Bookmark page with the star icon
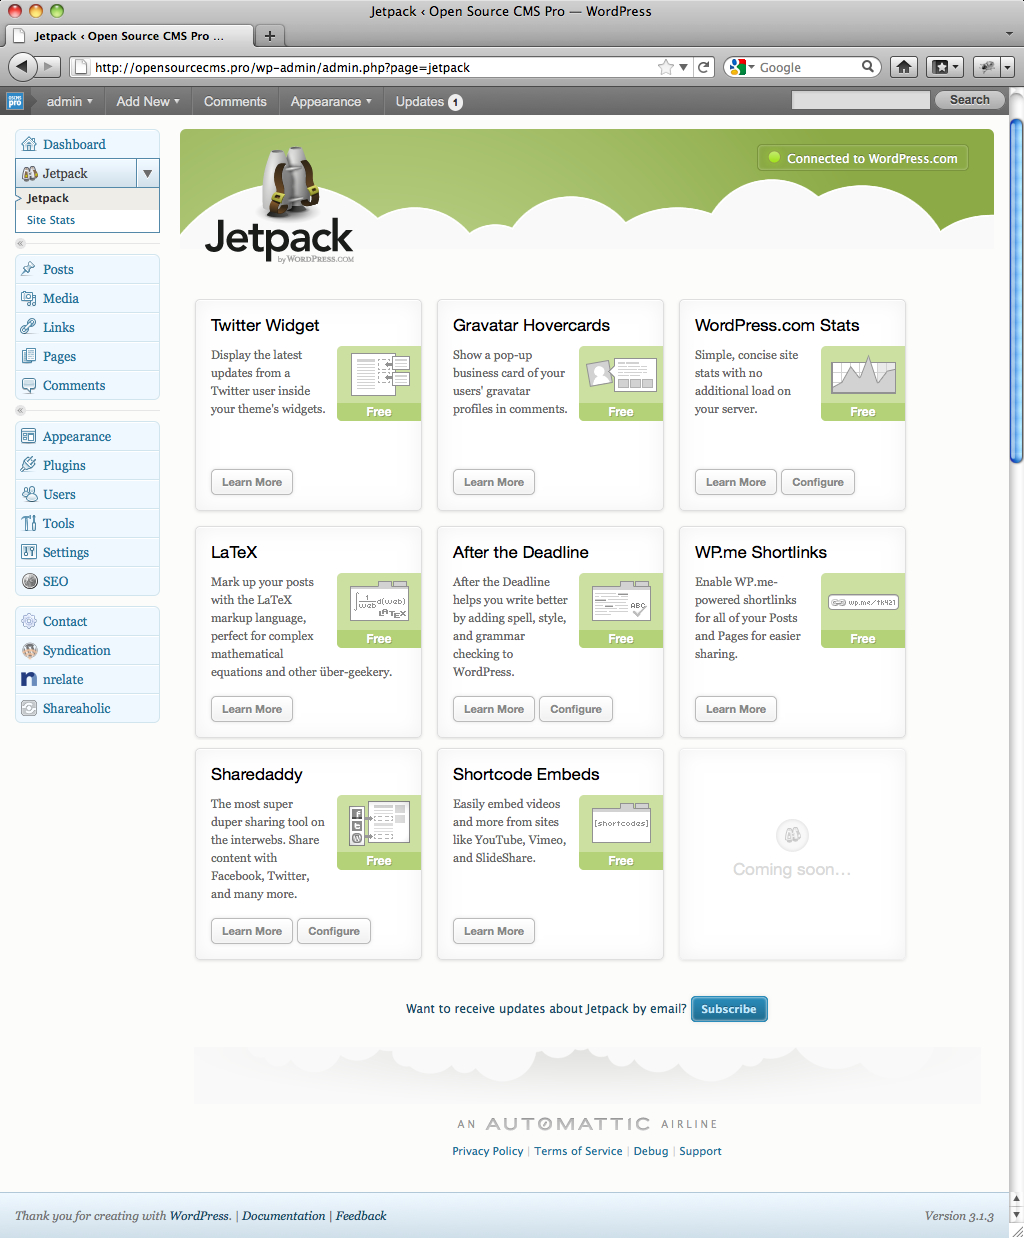Screen dimensions: 1024x1238 pyautogui.click(x=666, y=67)
